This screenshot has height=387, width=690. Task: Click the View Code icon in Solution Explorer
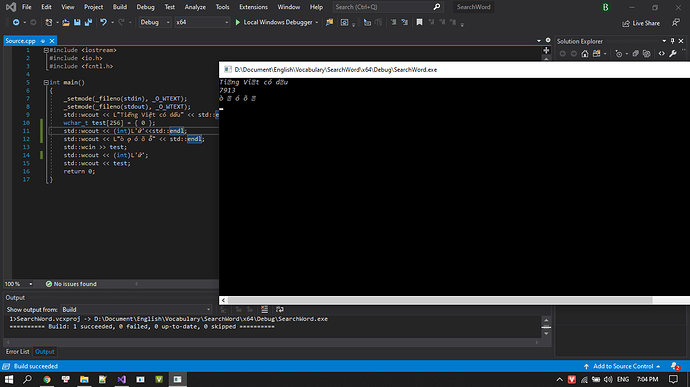[661, 54]
